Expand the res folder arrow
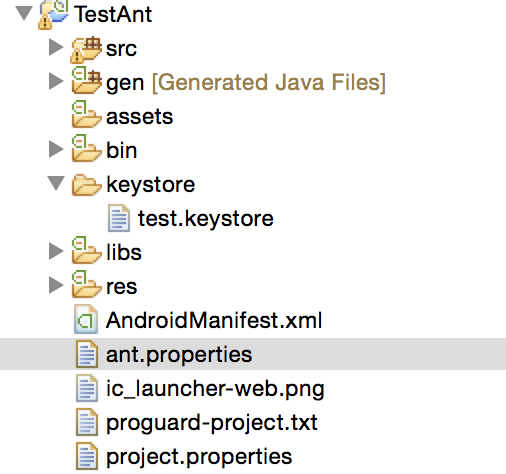Image resolution: width=506 pixels, height=474 pixels. [56, 285]
